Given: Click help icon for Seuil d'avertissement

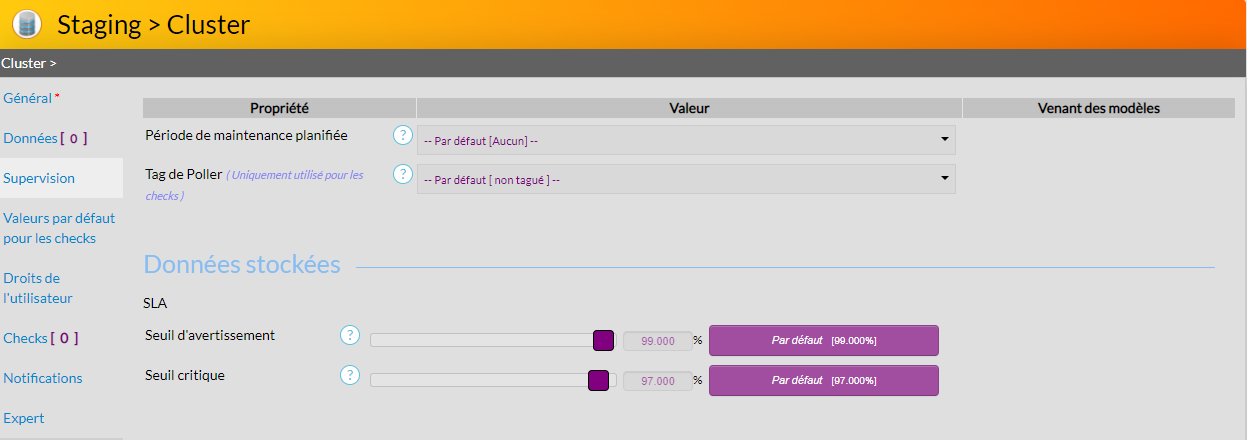Looking at the screenshot, I should [x=350, y=335].
